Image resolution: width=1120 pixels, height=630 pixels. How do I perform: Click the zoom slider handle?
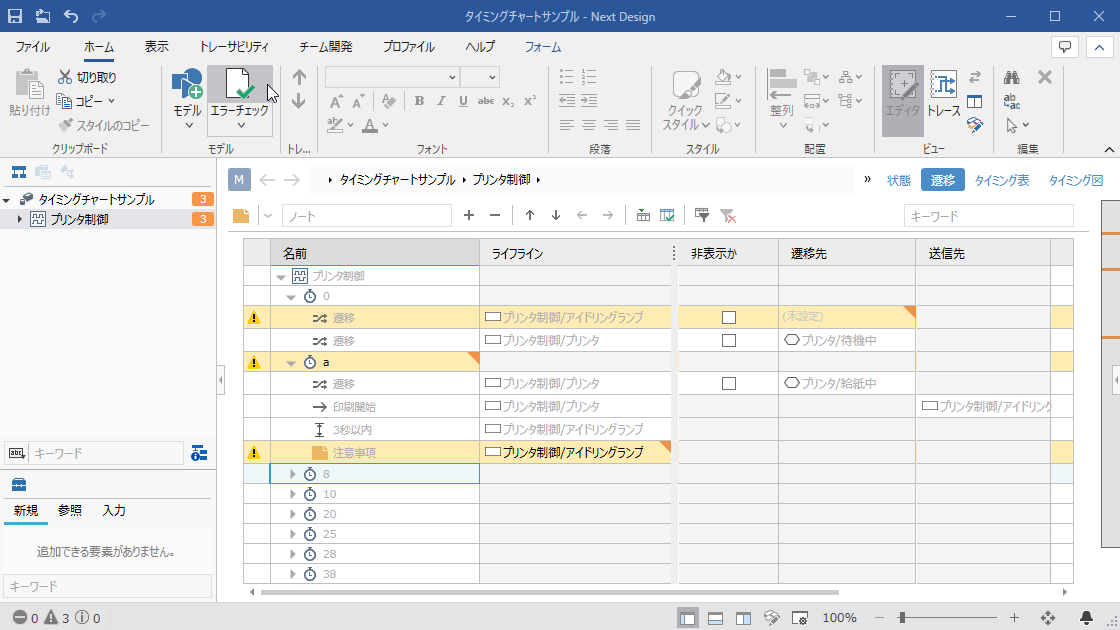[902, 618]
